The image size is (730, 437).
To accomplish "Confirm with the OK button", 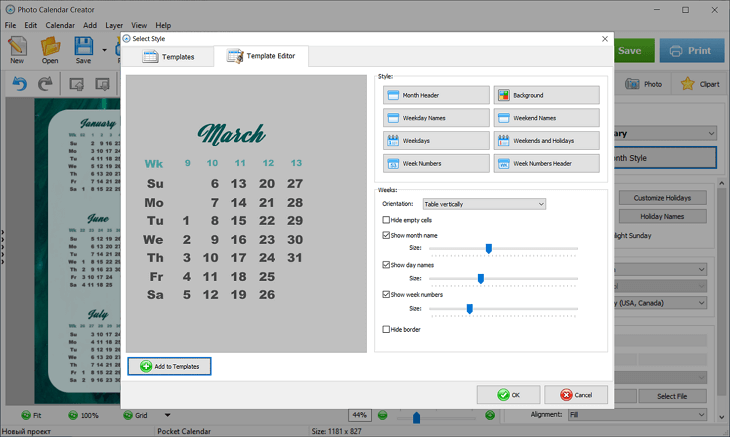I will click(508, 395).
